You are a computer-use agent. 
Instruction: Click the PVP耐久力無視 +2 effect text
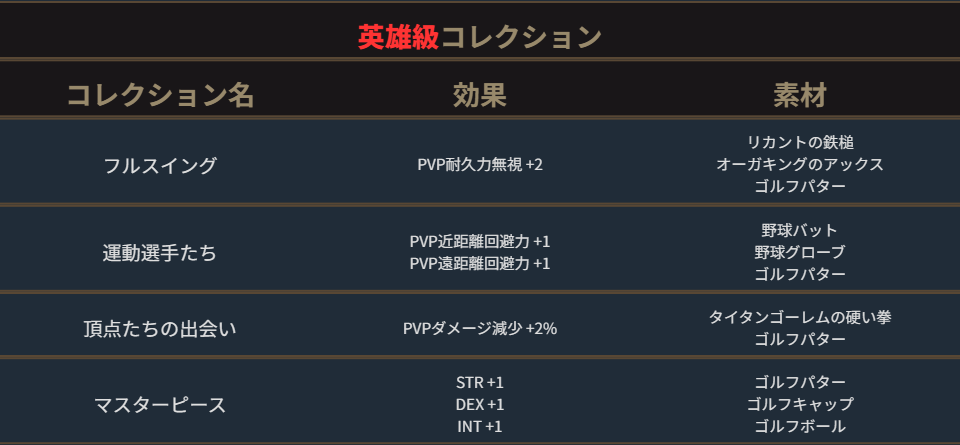pyautogui.click(x=480, y=165)
